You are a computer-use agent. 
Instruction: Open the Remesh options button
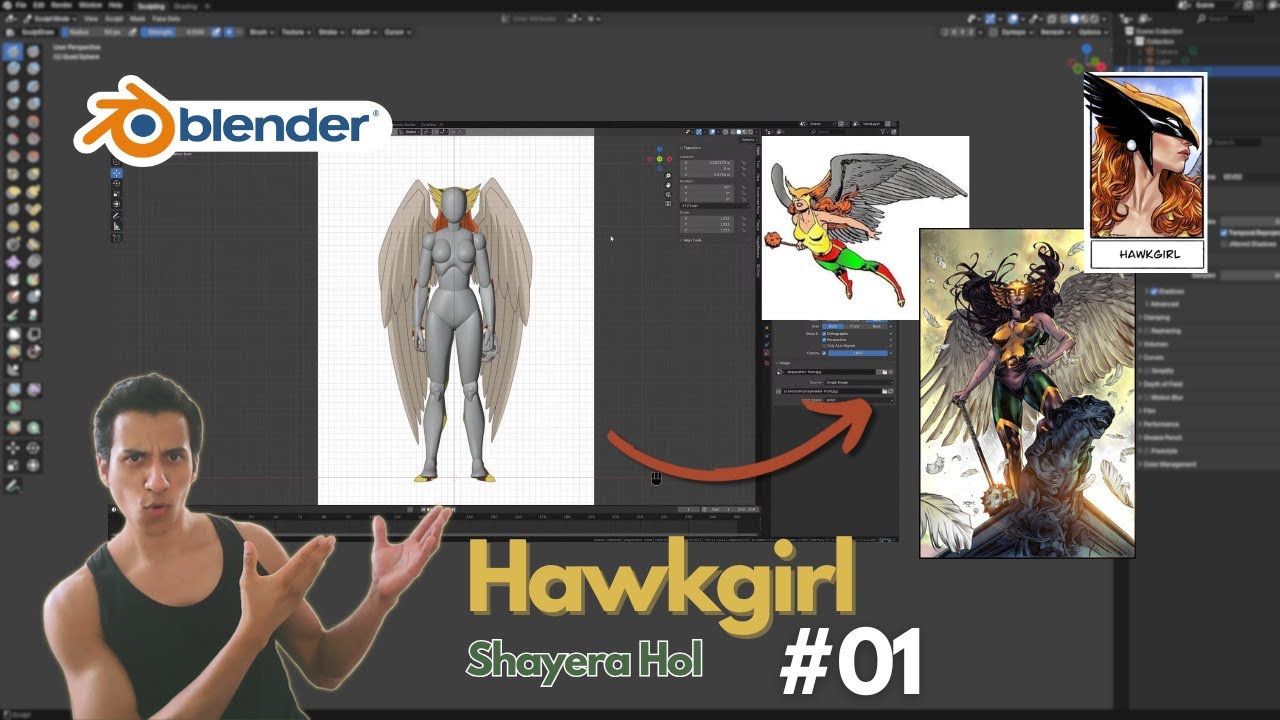click(x=1055, y=32)
